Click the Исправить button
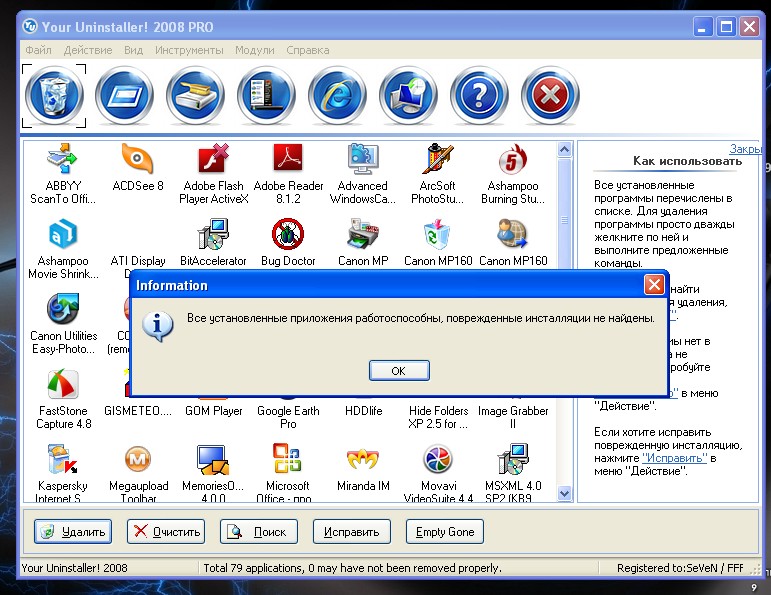The width and height of the screenshot is (771, 595). [x=352, y=532]
